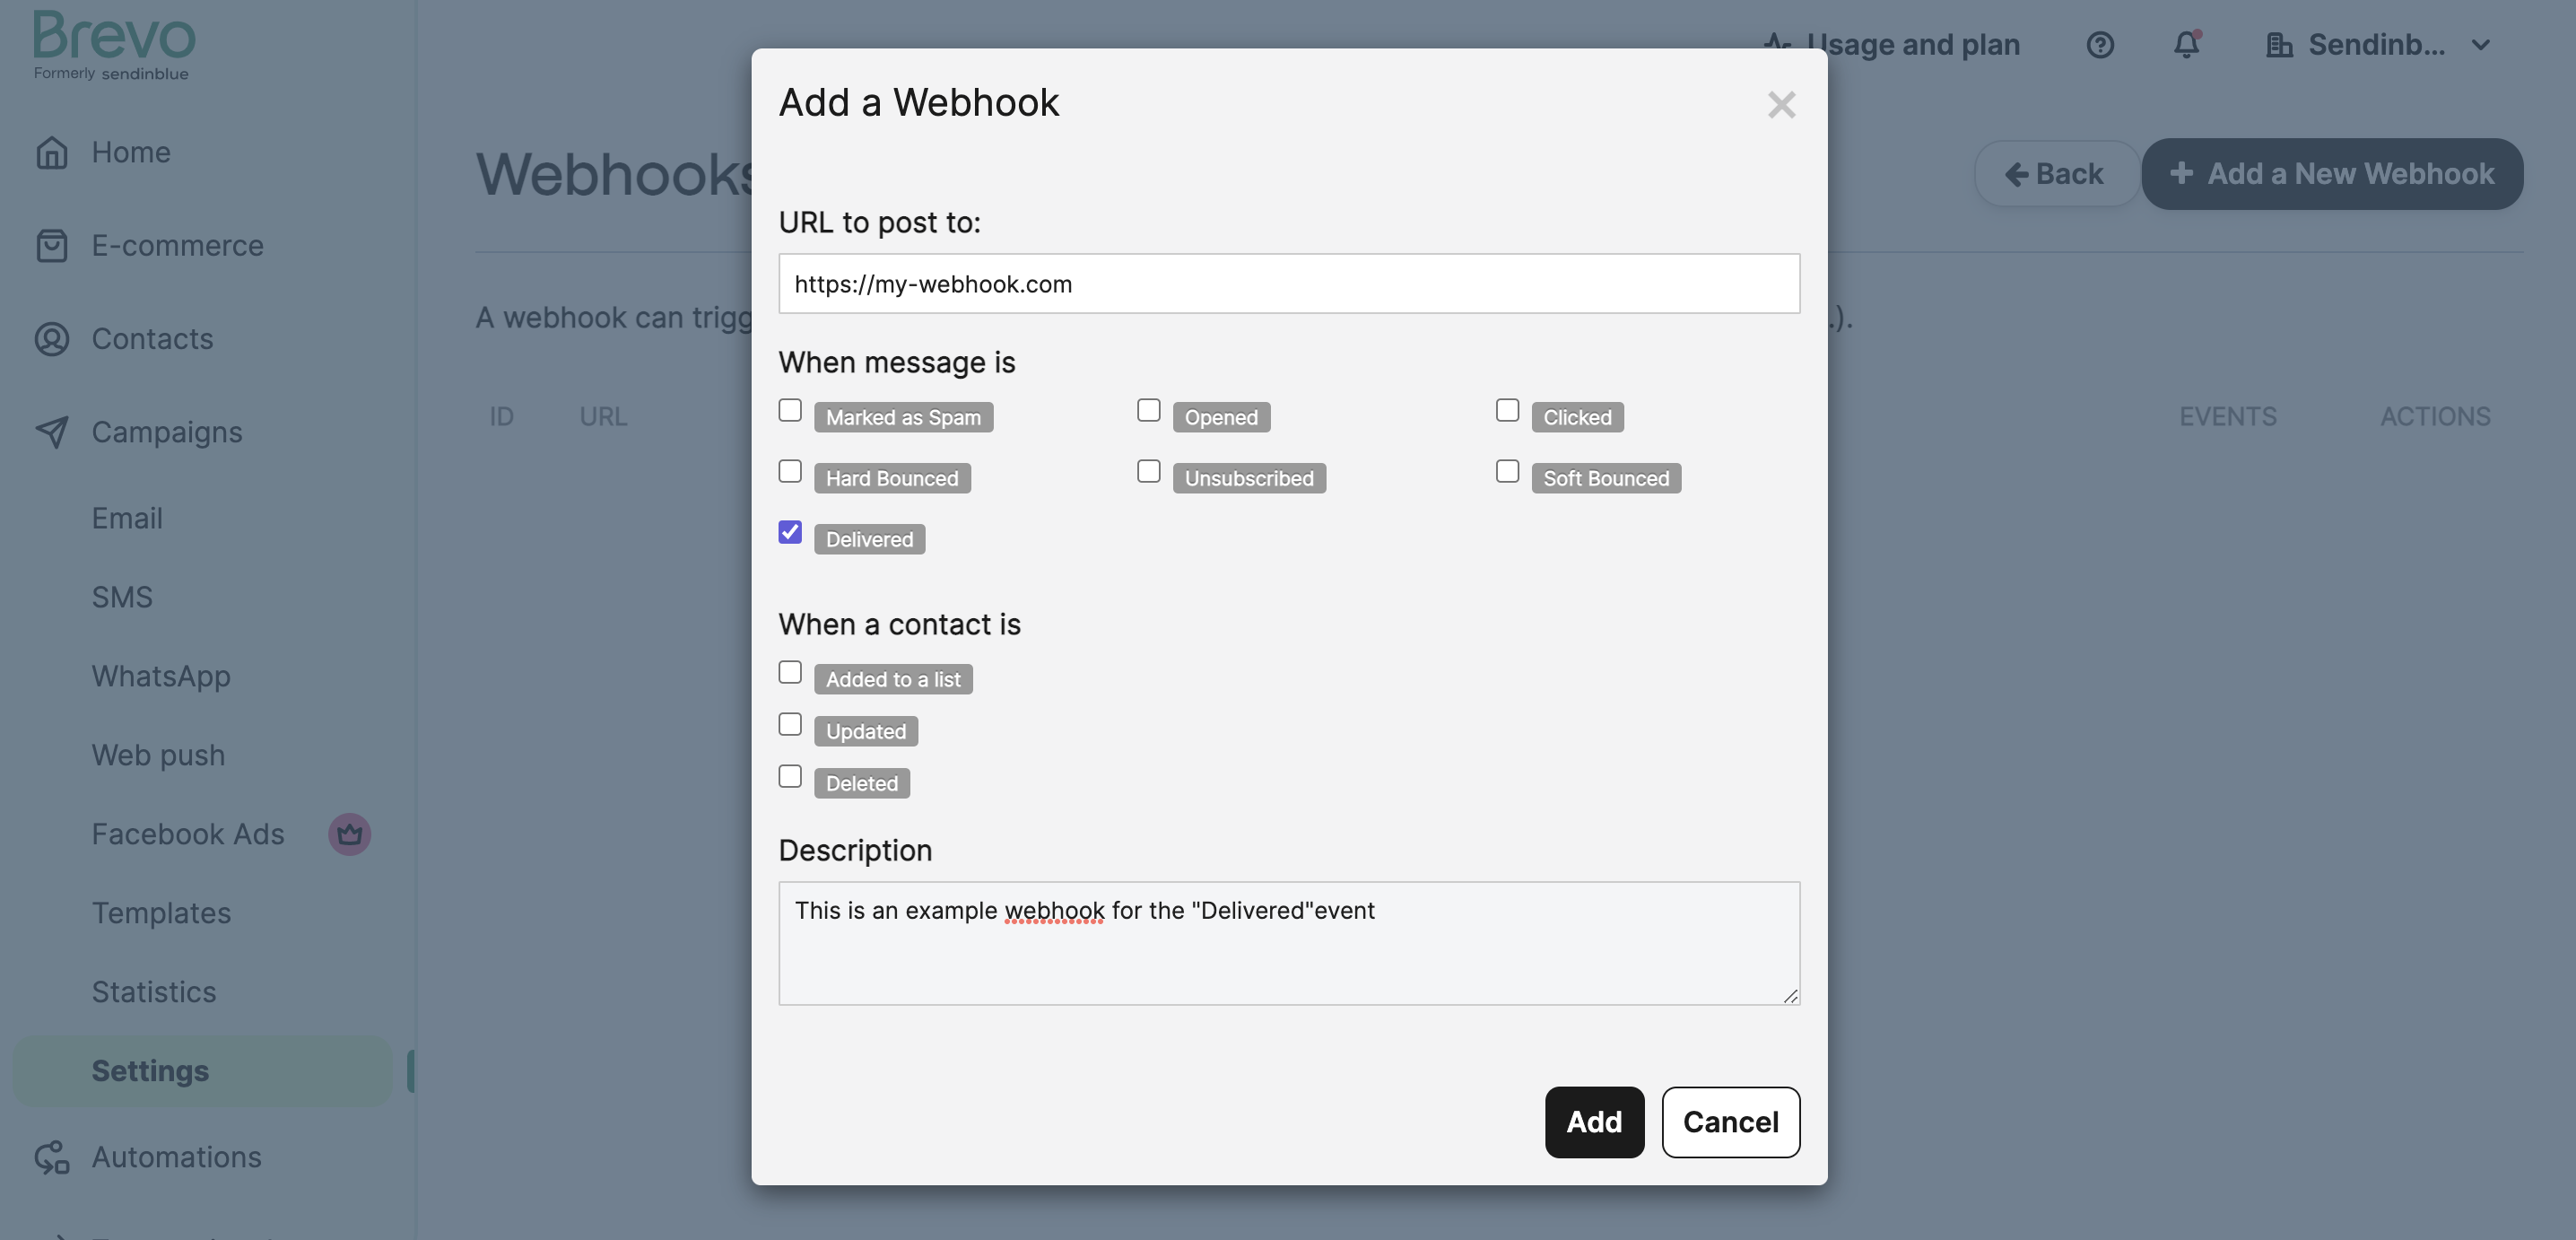Click the organization building icon
2576x1240 pixels.
(2281, 45)
